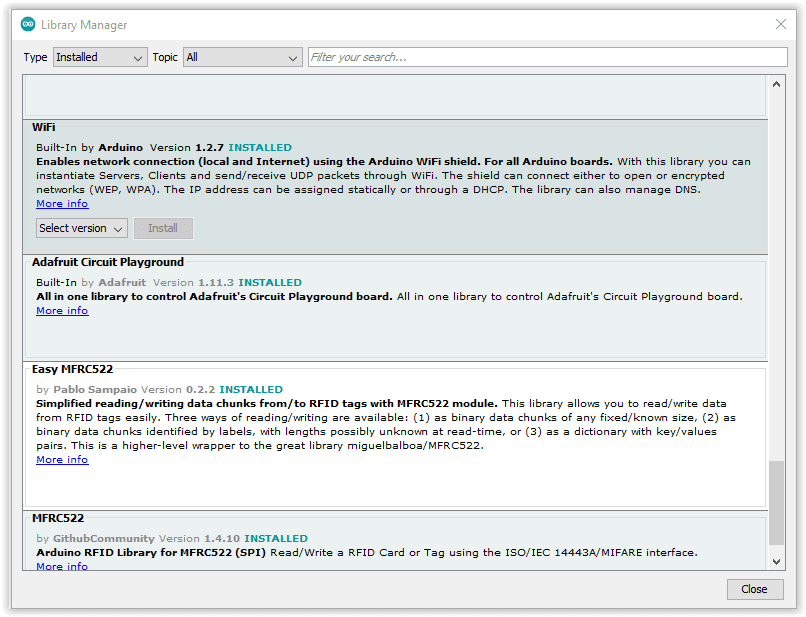This screenshot has height=617, width=806.
Task: Select the WiFi library title
Action: click(44, 127)
